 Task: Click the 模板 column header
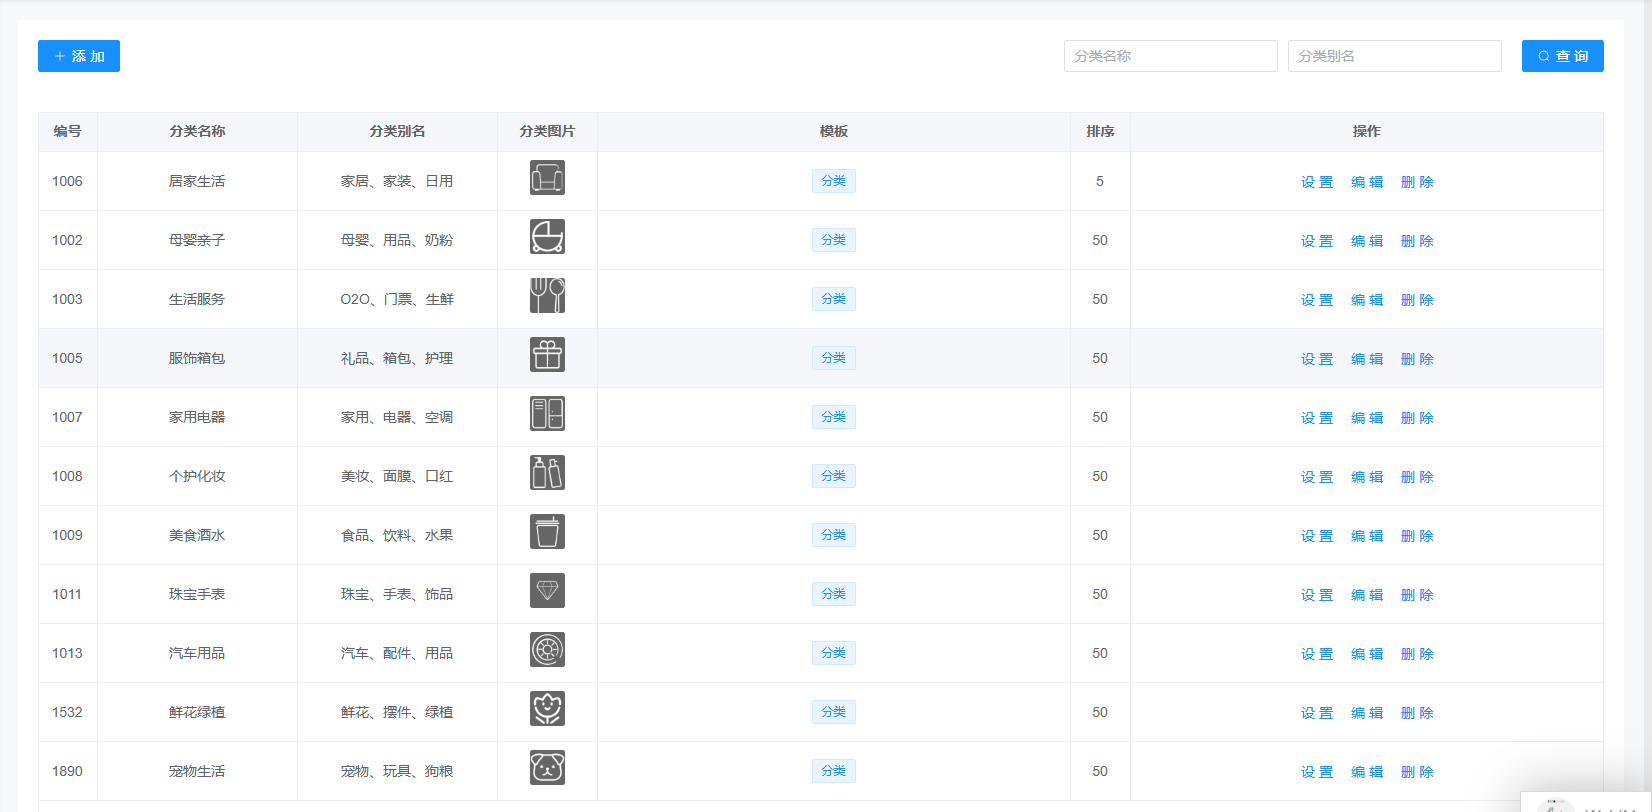click(x=834, y=131)
